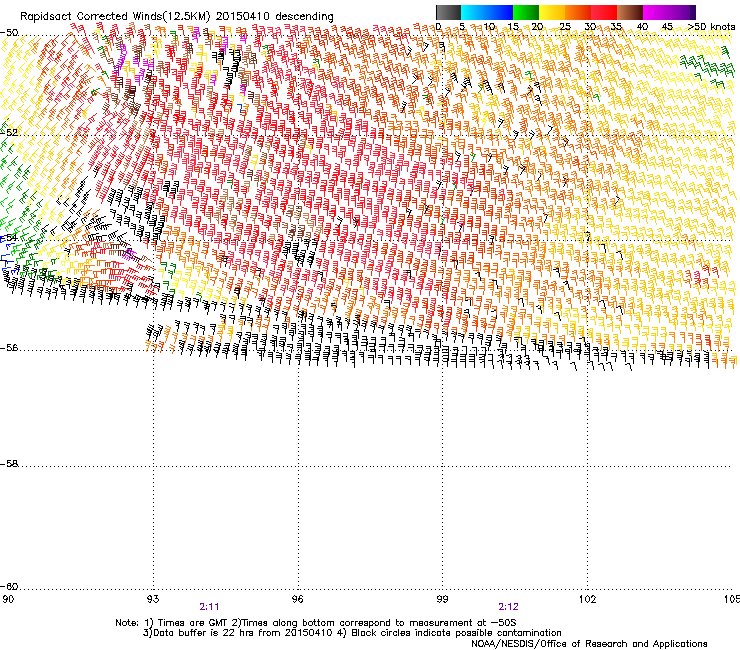Click the purple time marker '2:12'
Image resolution: width=740 pixels, height=650 pixels.
click(x=508, y=607)
